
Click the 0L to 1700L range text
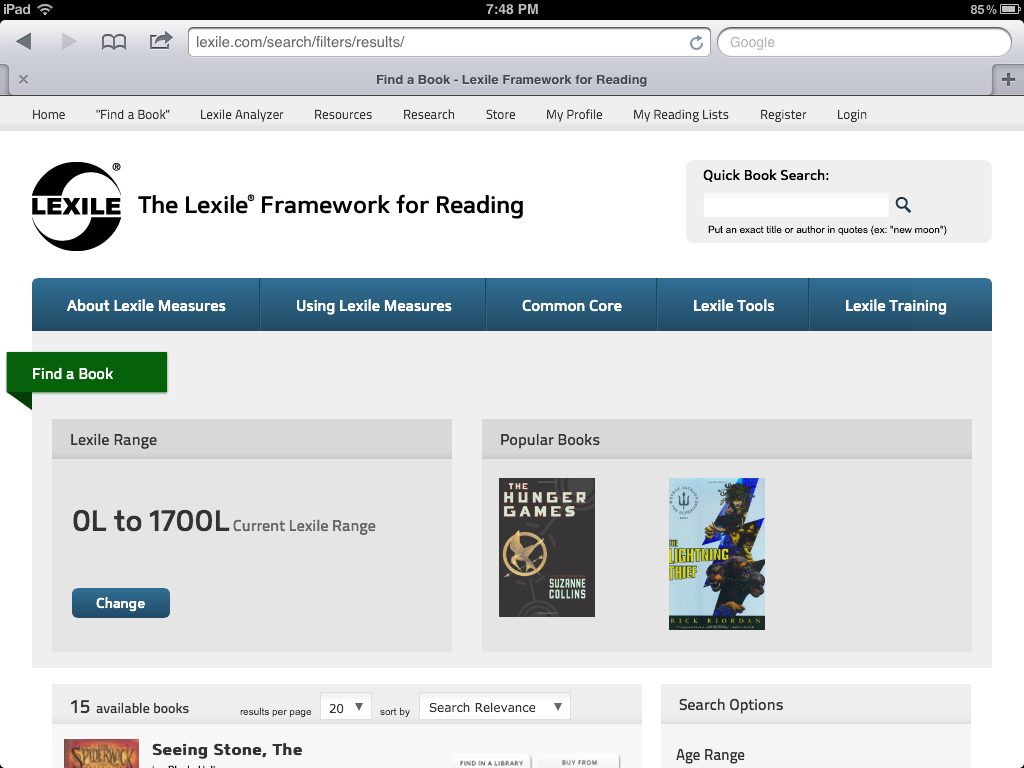click(x=151, y=520)
